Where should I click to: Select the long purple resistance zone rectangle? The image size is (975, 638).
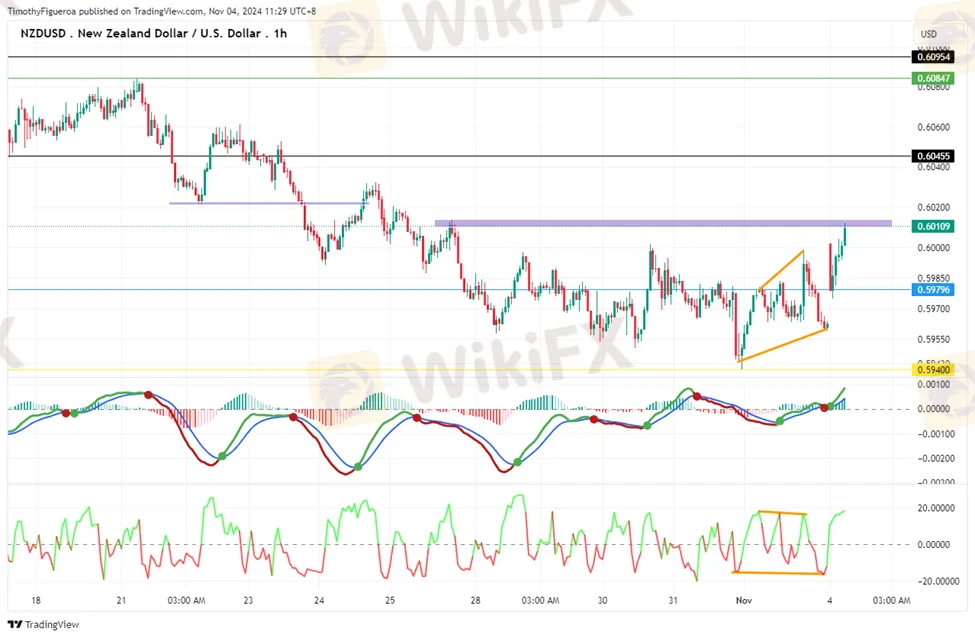(x=663, y=223)
